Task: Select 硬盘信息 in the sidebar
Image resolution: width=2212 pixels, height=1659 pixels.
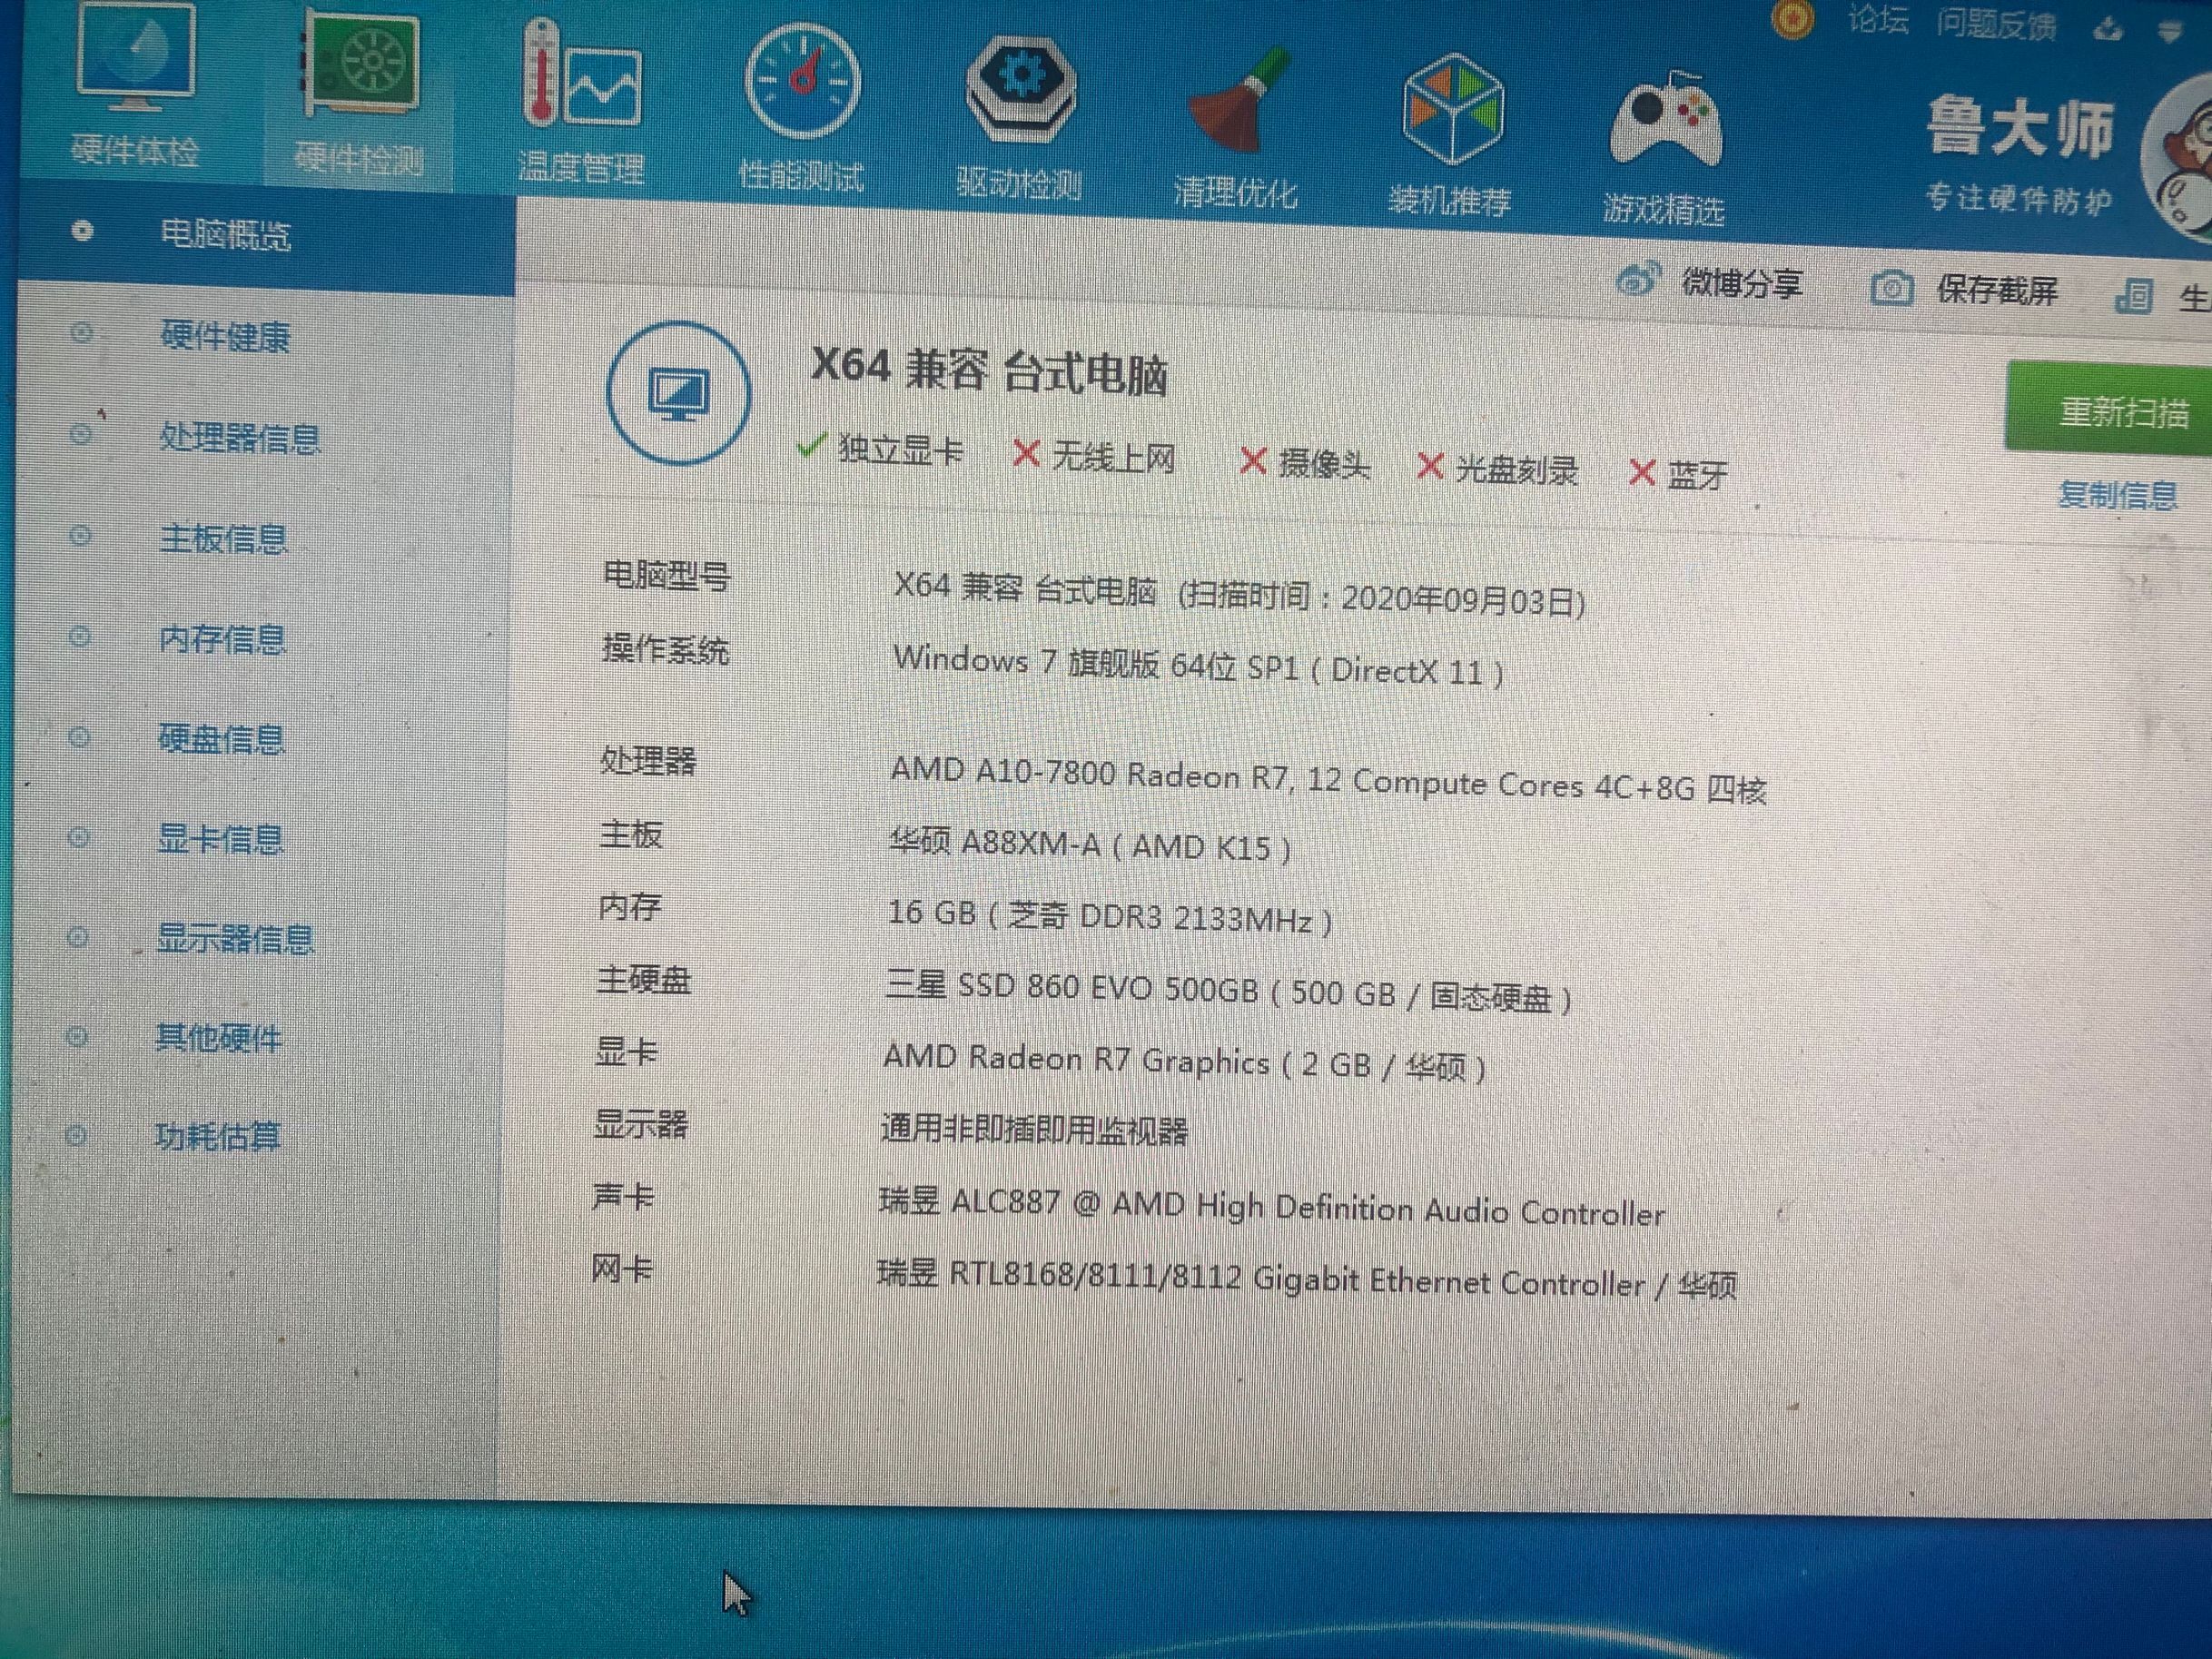Action: click(221, 739)
